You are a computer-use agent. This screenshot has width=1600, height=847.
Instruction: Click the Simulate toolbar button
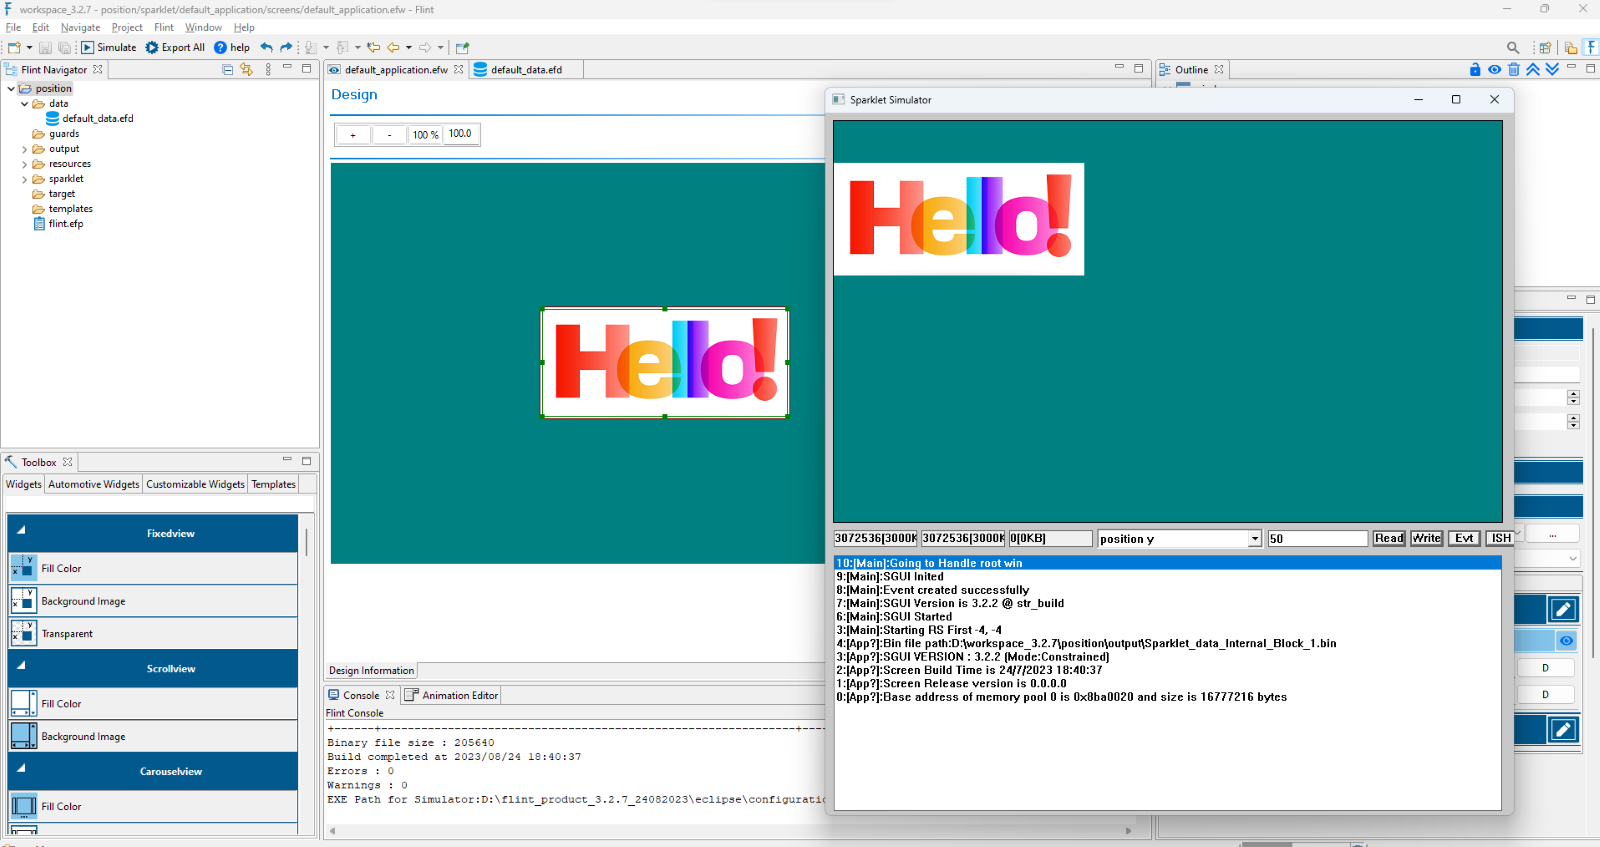pyautogui.click(x=108, y=47)
